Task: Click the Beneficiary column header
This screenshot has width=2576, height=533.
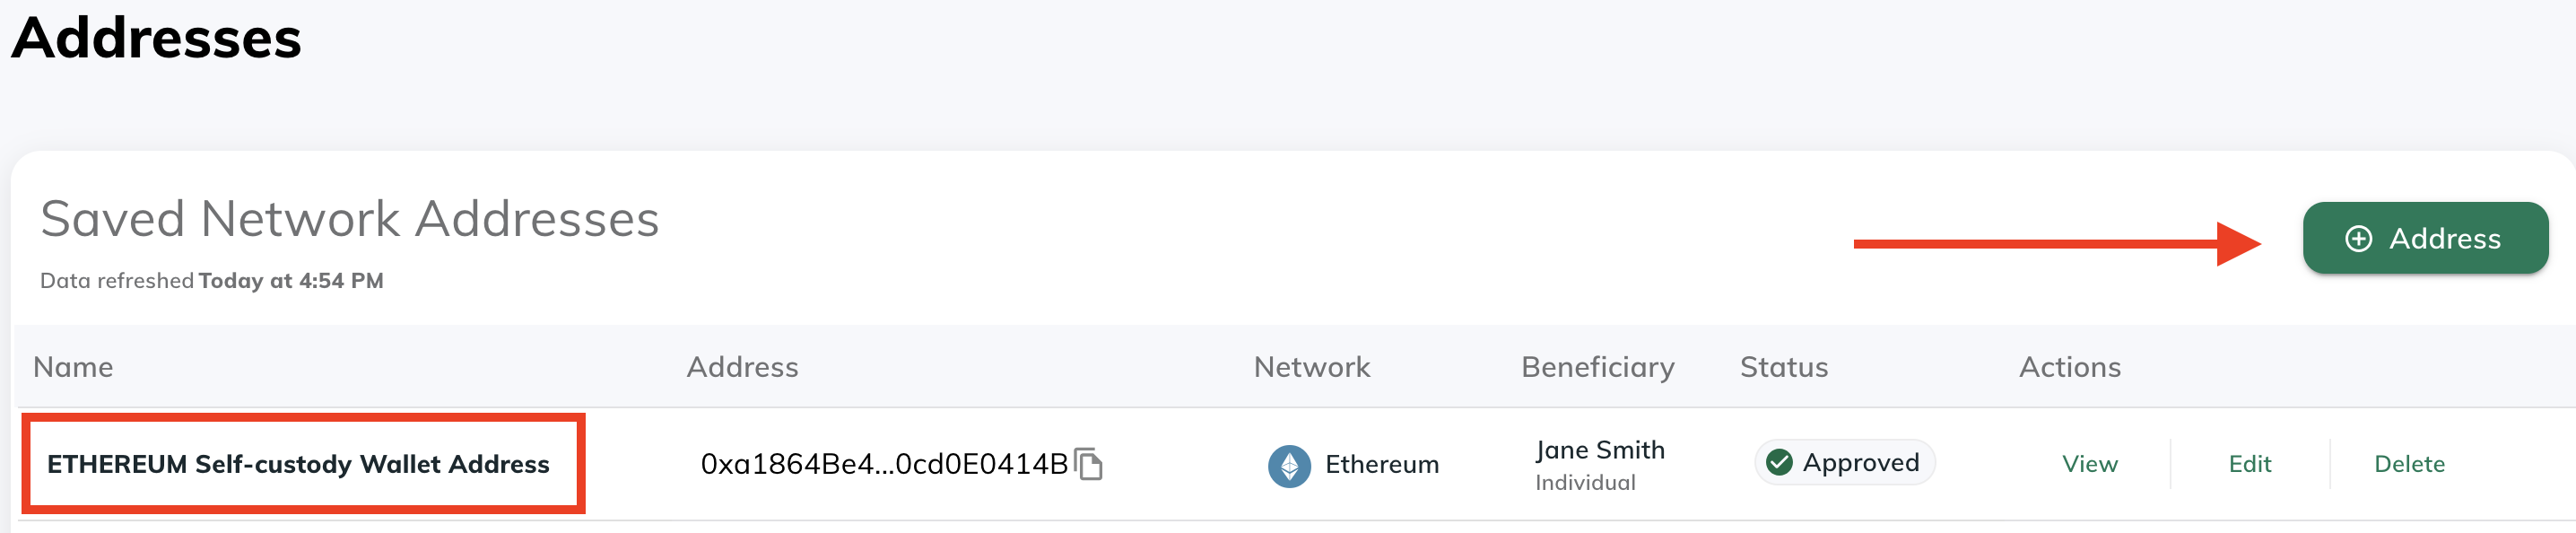Action: coord(1597,368)
